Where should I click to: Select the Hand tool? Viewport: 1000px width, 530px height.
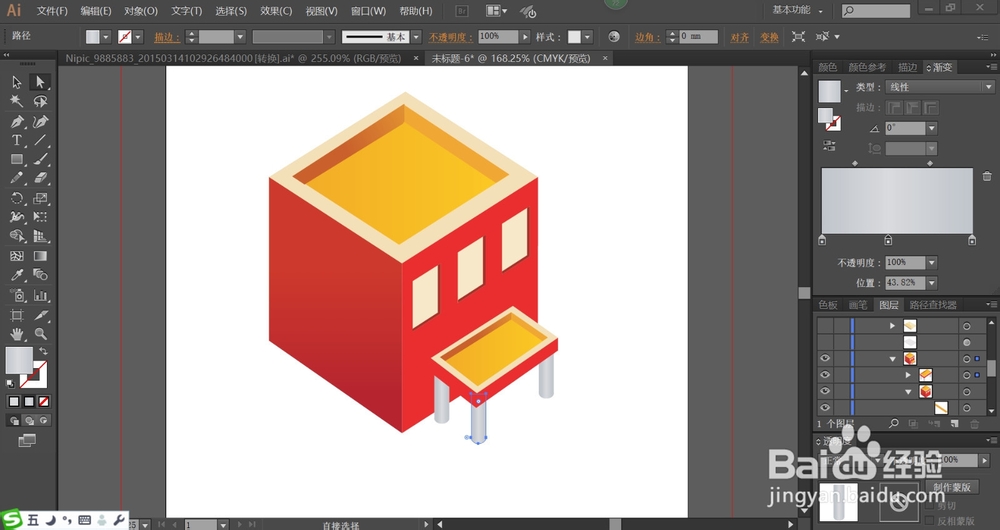pyautogui.click(x=17, y=334)
